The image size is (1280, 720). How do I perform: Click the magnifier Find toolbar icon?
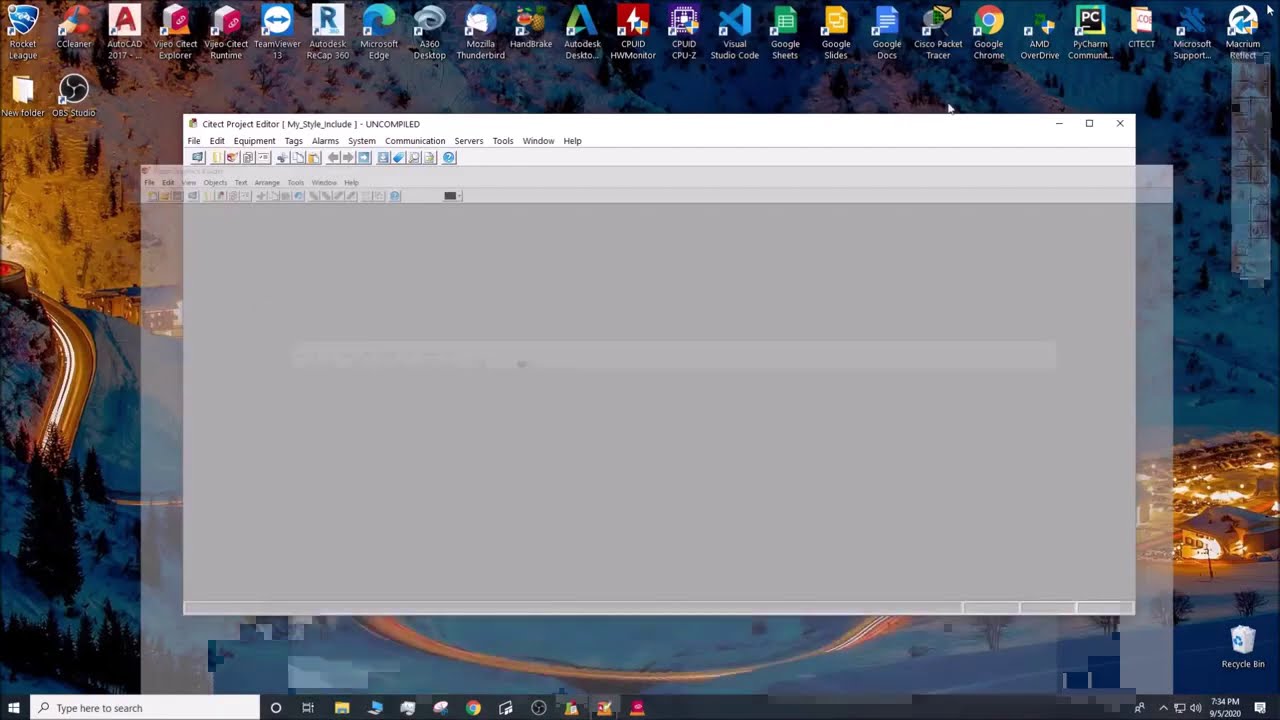coord(414,158)
